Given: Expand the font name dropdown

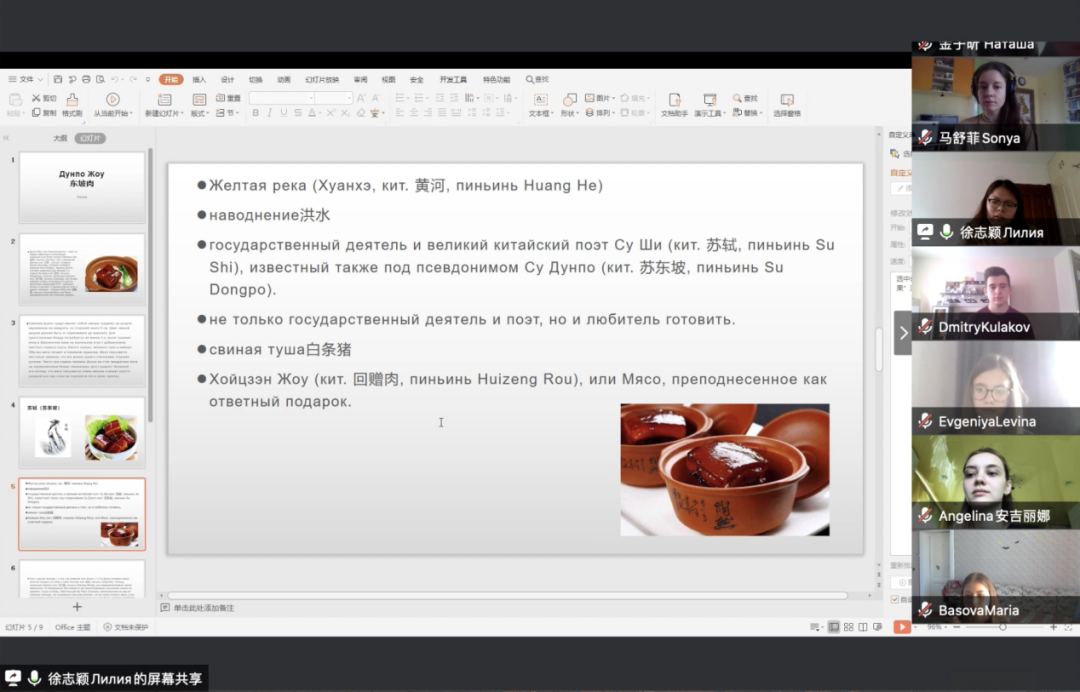Looking at the screenshot, I should pyautogui.click(x=309, y=98).
